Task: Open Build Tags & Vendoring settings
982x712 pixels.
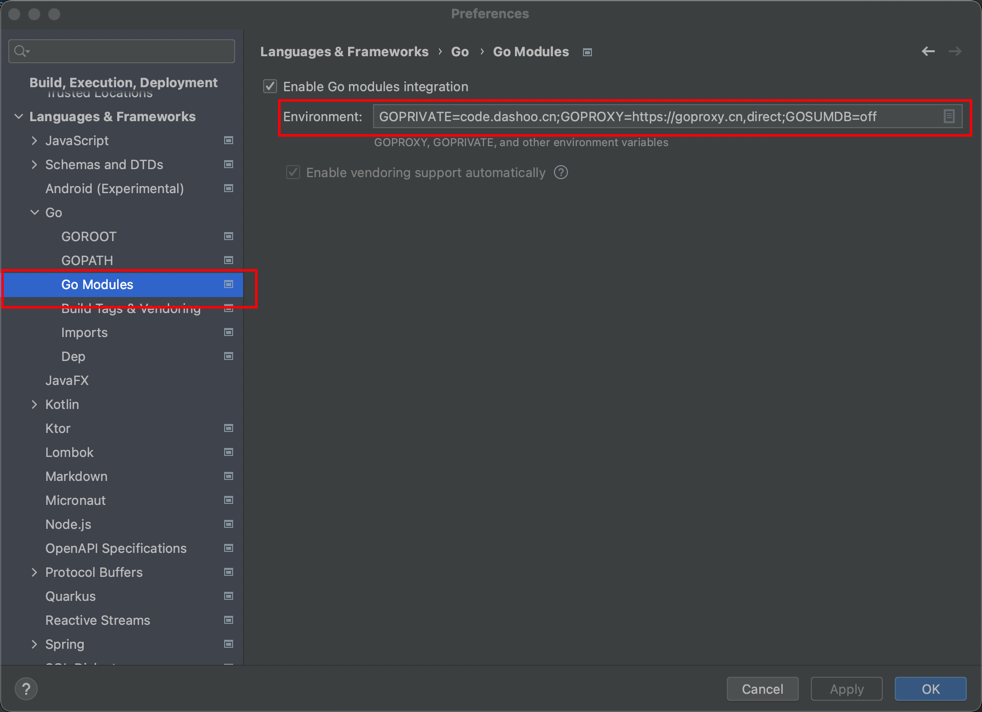Action: [x=130, y=309]
